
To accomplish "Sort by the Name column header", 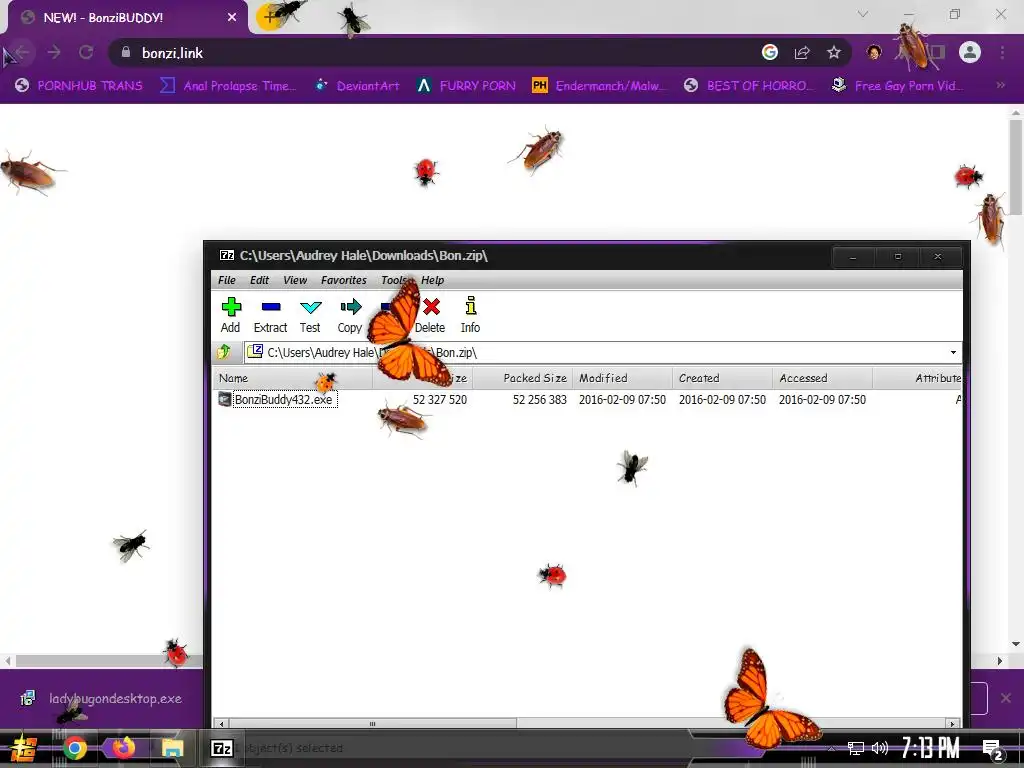I will click(x=293, y=378).
